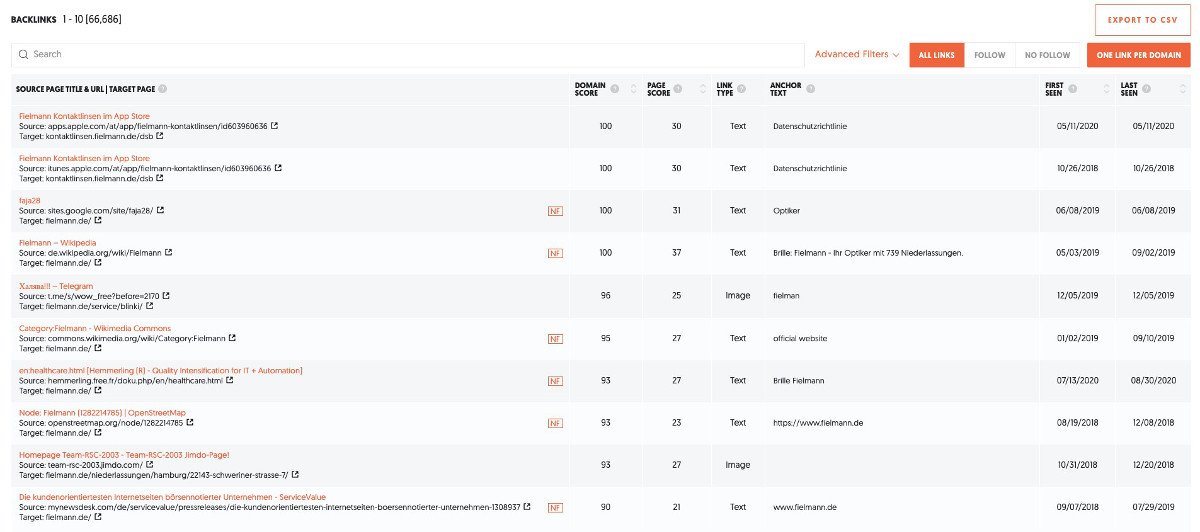Click help icon next to Page Score

(677, 89)
